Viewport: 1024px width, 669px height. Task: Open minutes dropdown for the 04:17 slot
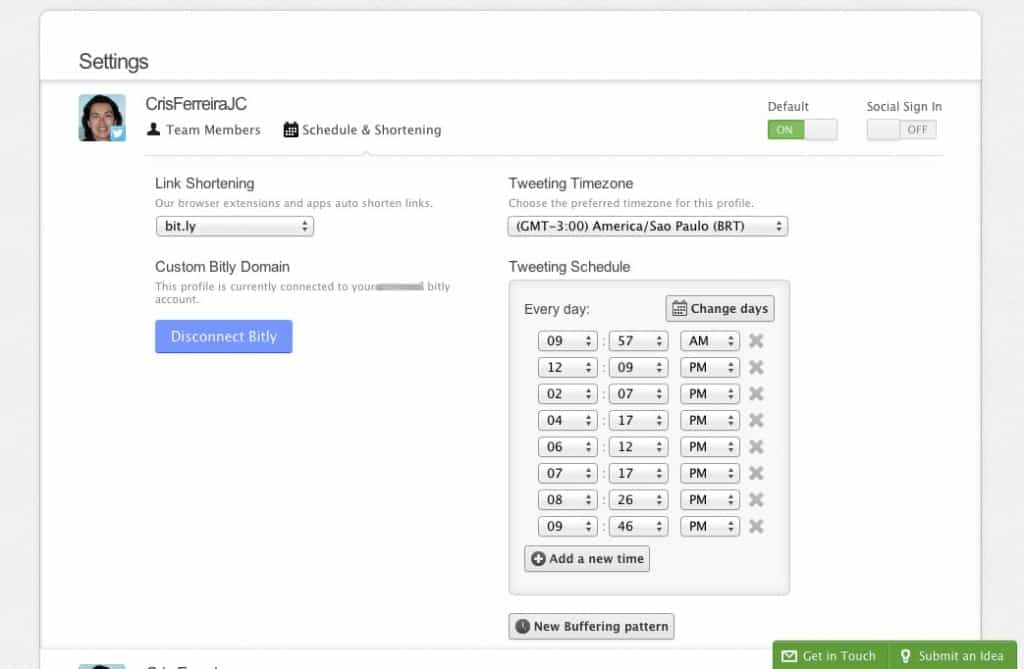coord(638,420)
